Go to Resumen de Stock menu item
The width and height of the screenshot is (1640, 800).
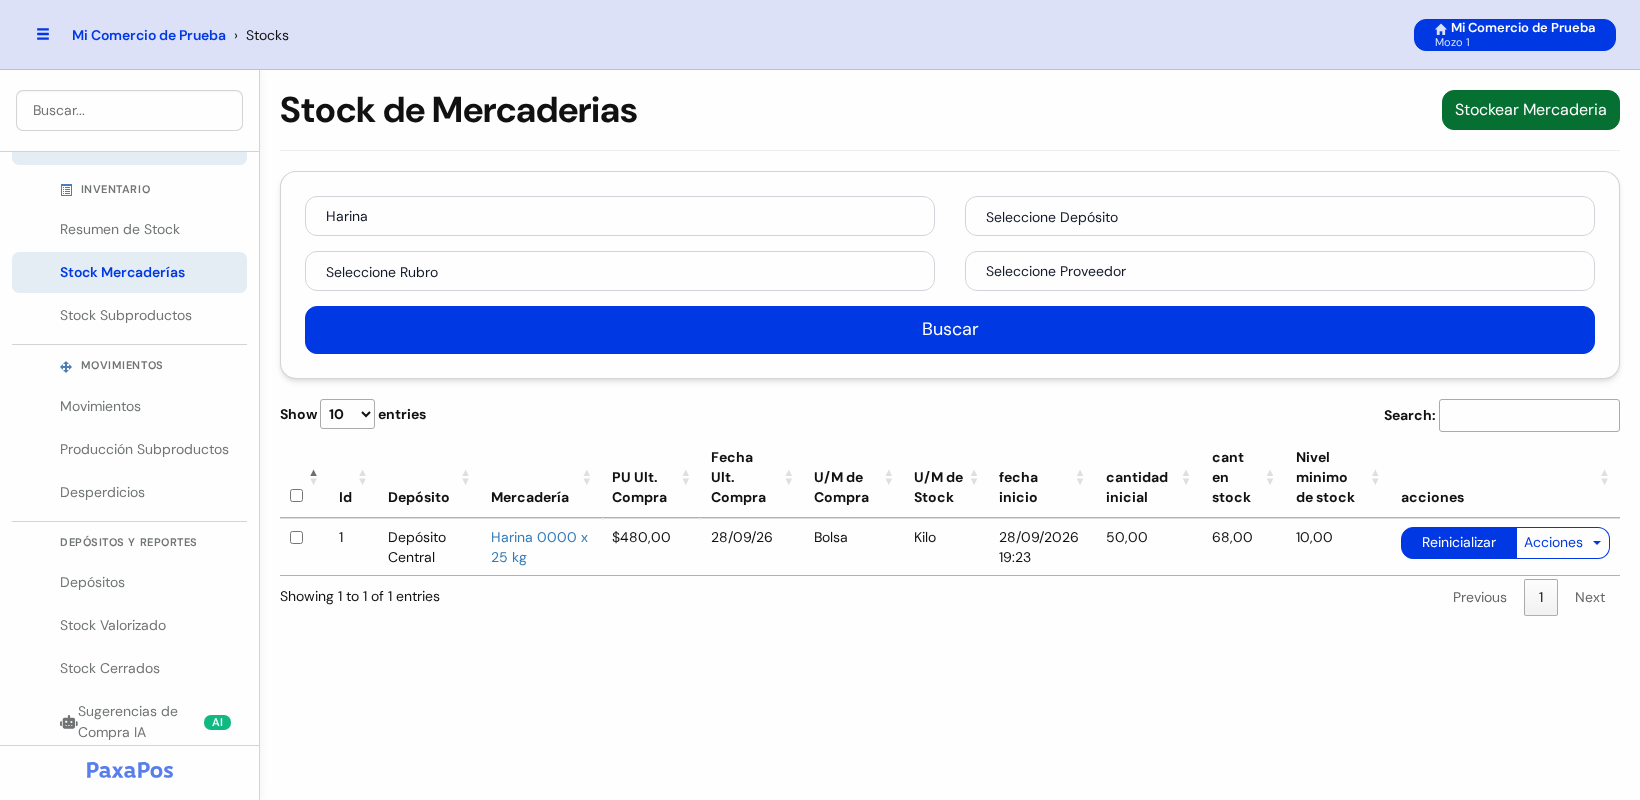120,229
